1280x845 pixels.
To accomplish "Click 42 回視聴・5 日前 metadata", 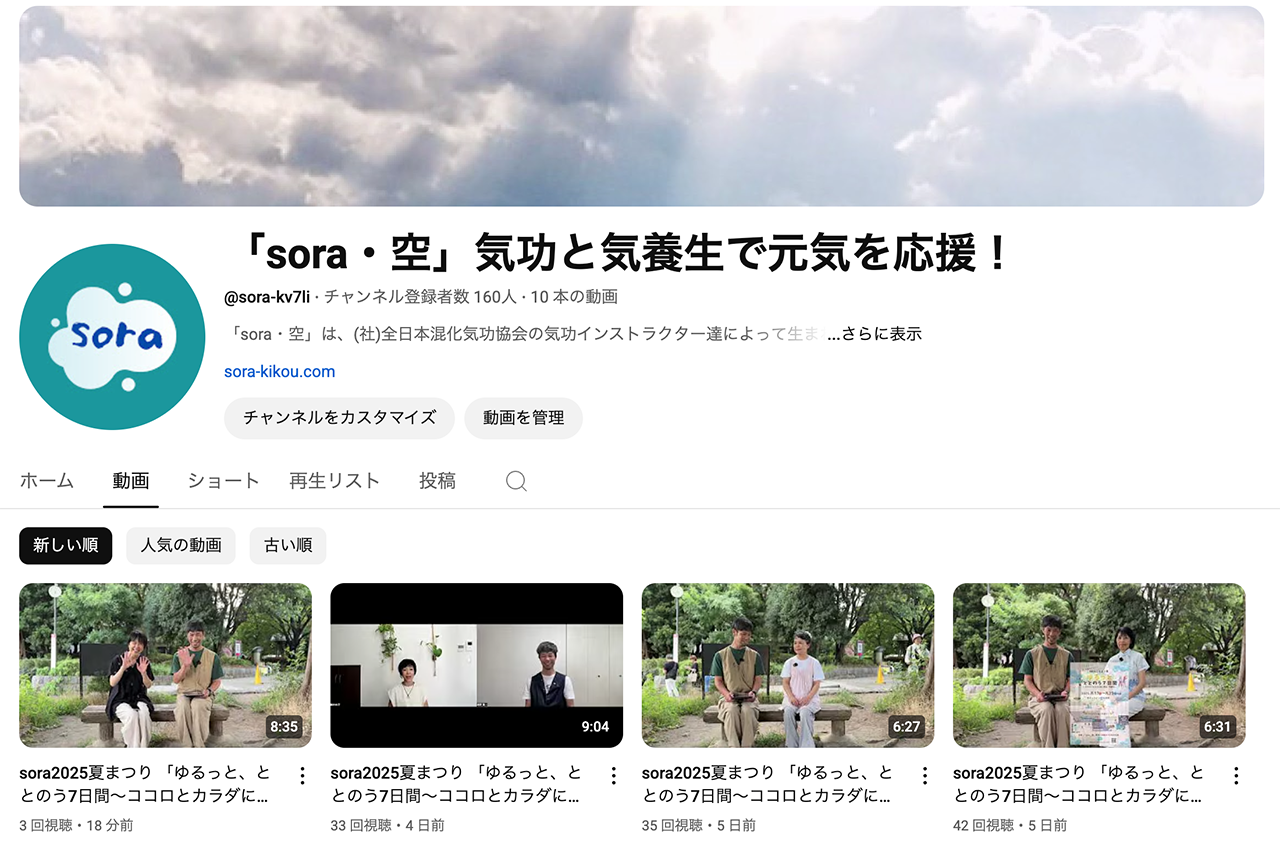I will coord(1010,825).
